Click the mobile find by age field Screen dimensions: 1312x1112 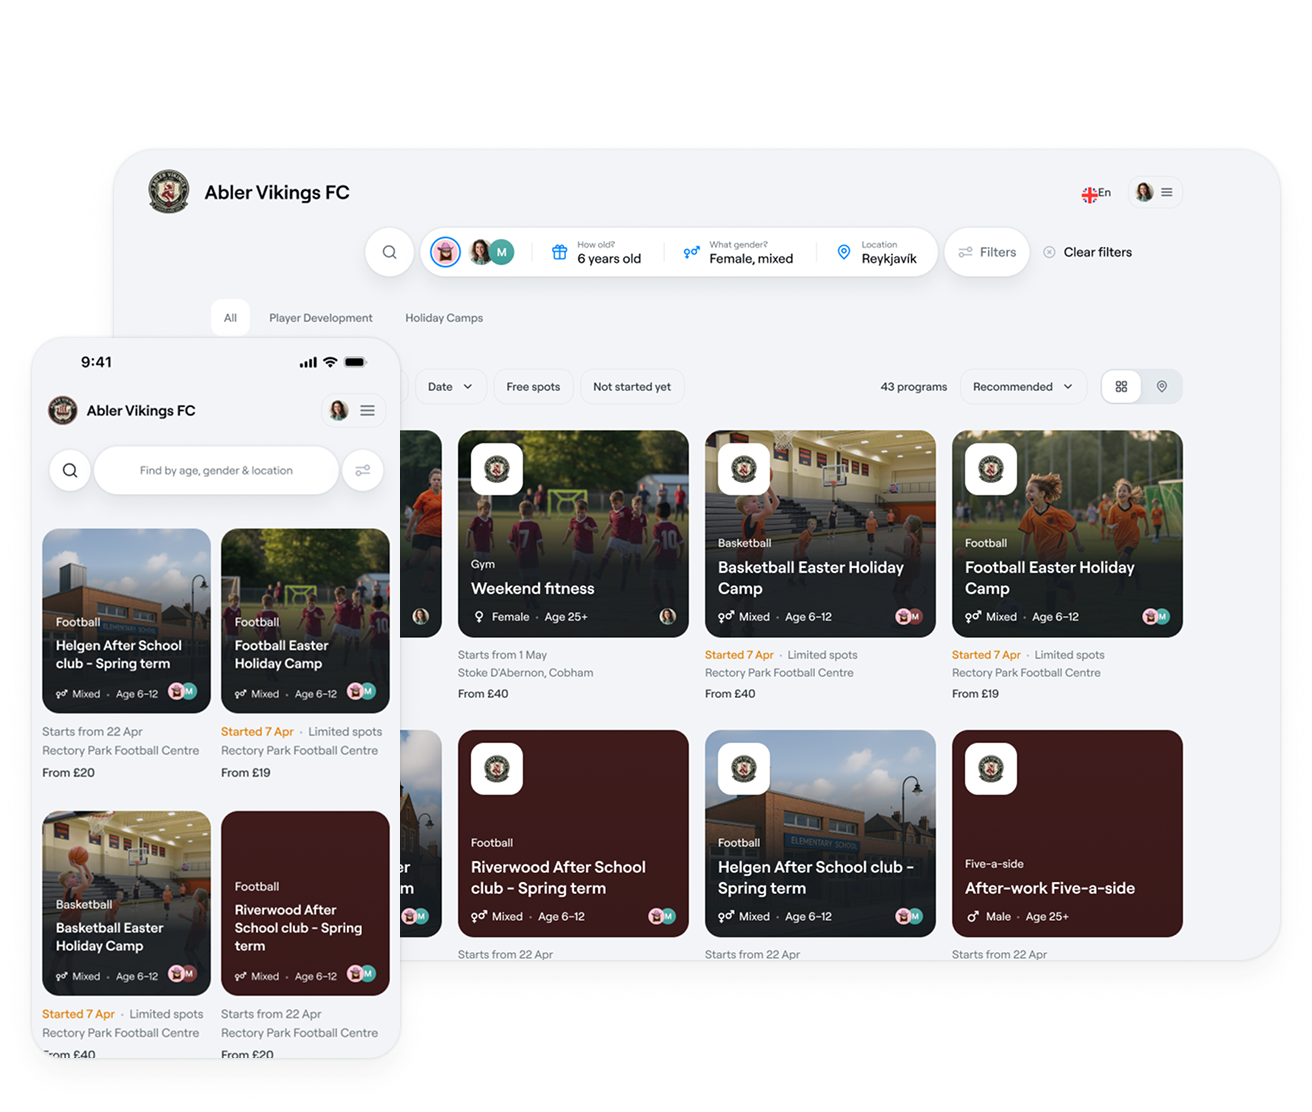point(216,470)
